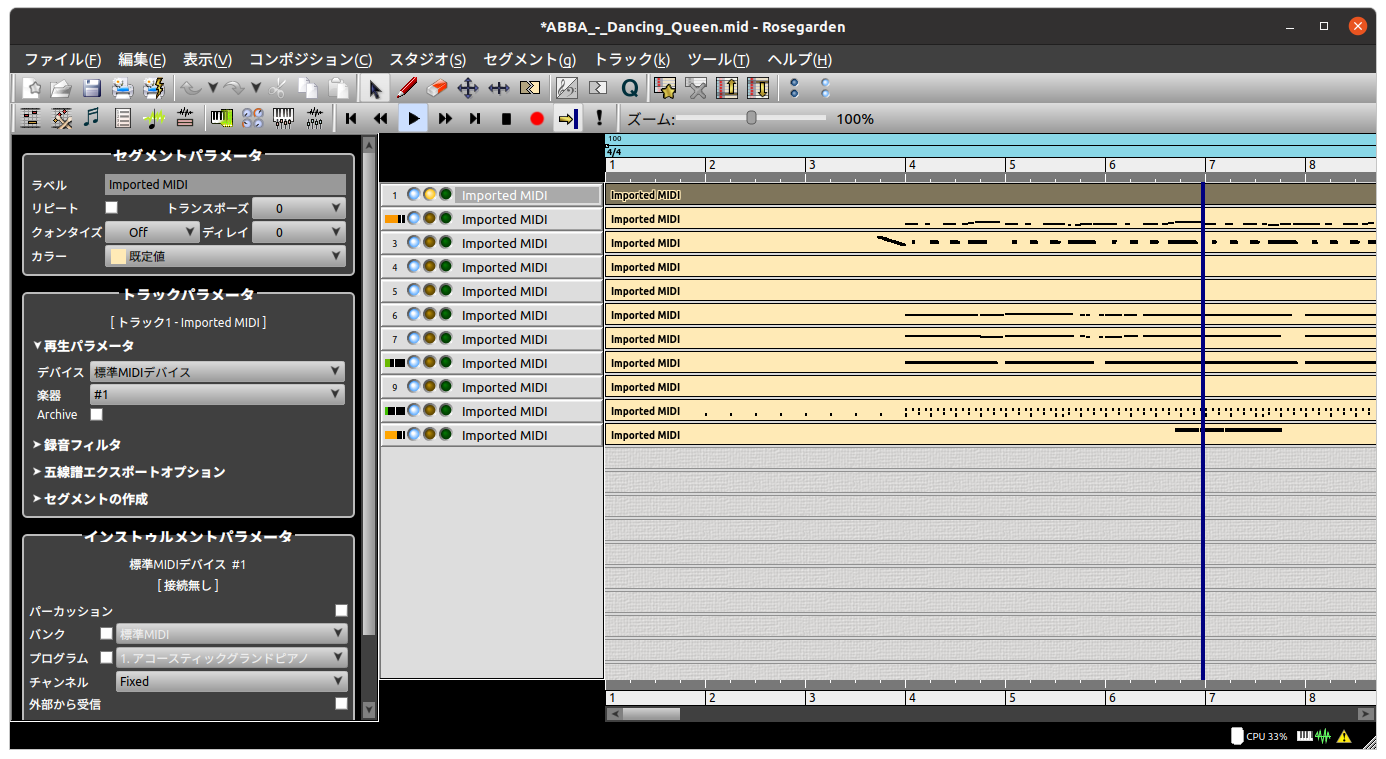Click horizontal scrollbar handle below timeline

point(651,714)
